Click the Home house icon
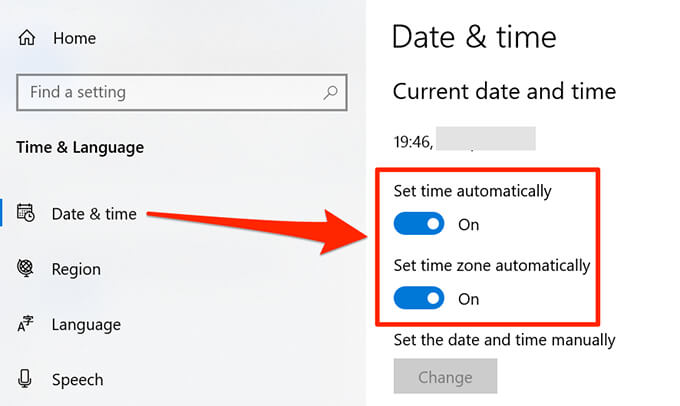Viewport: 680px width, 406px height. click(27, 38)
